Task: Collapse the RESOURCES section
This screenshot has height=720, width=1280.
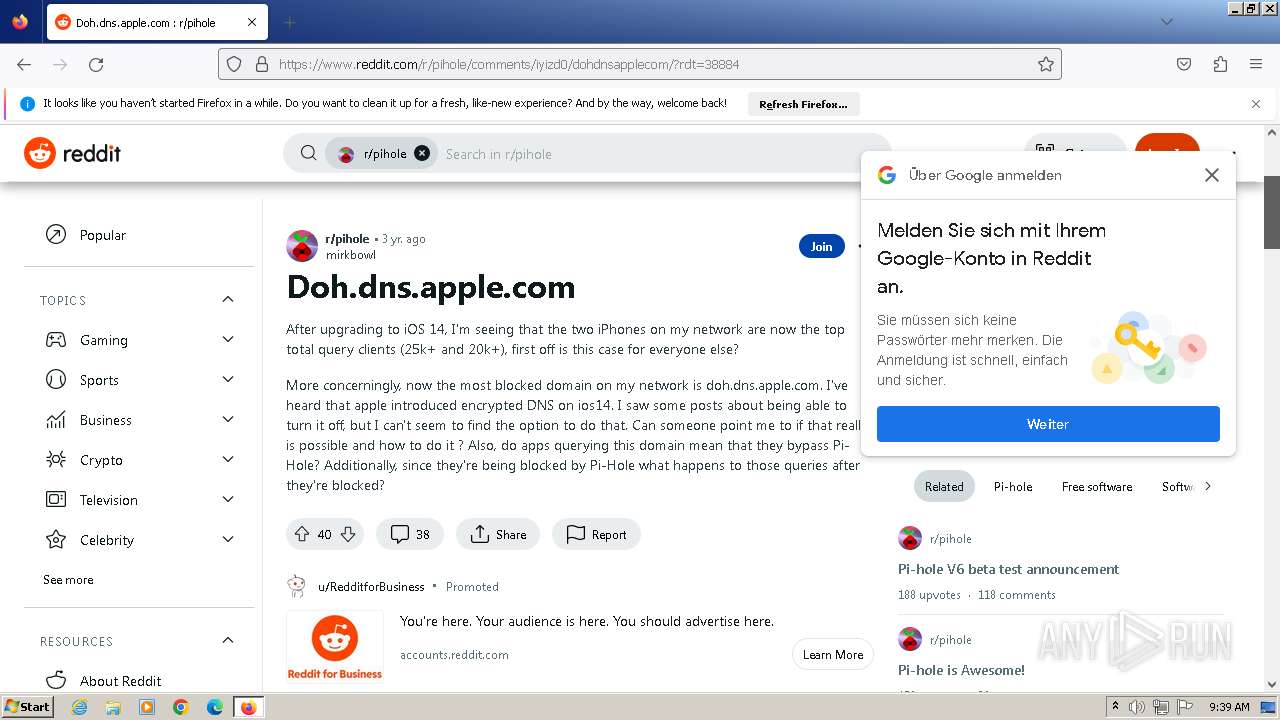Action: pos(228,641)
